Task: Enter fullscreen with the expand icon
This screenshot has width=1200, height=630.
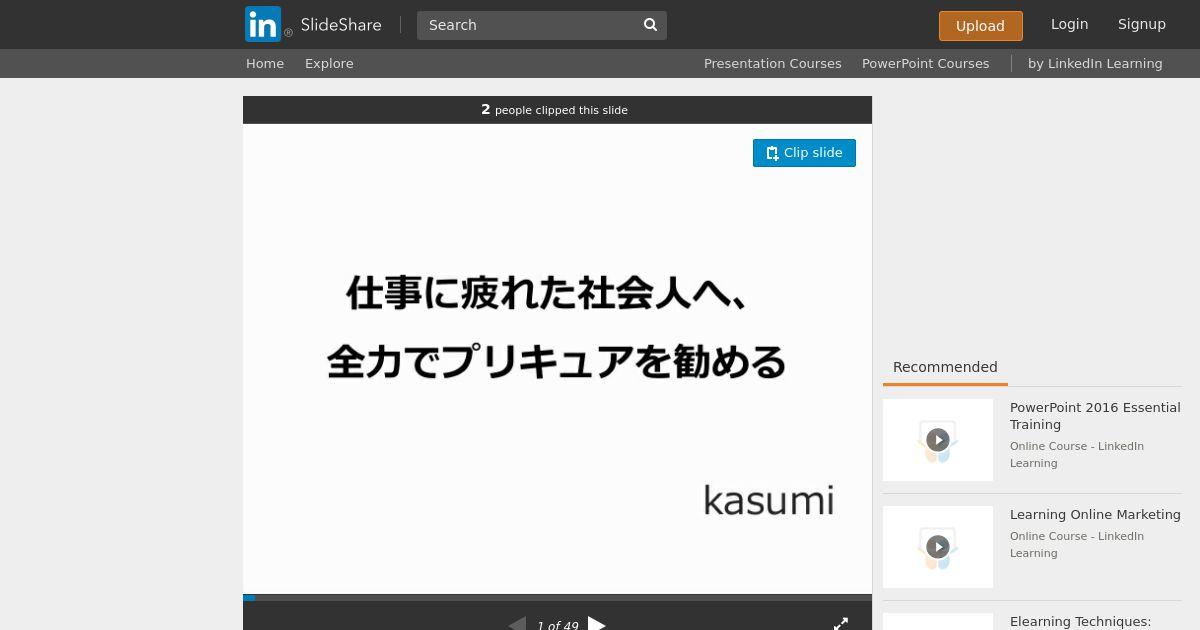Action: tap(841, 624)
